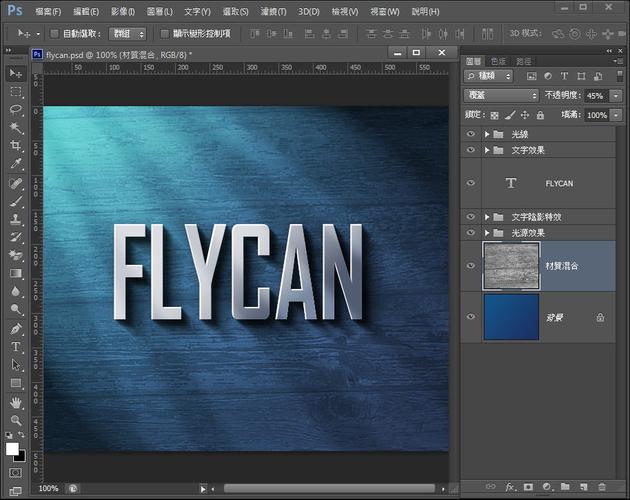Viewport: 630px width, 500px height.
Task: Delete layer trash icon
Action: (602, 487)
